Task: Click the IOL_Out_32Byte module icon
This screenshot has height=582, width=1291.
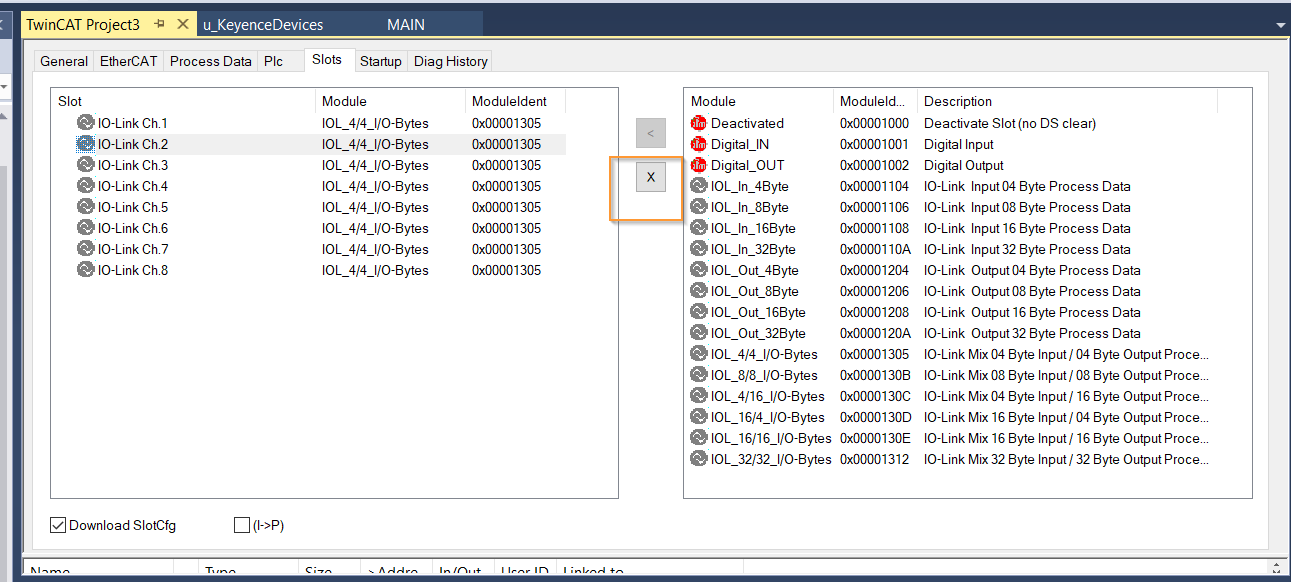Action: (x=698, y=333)
